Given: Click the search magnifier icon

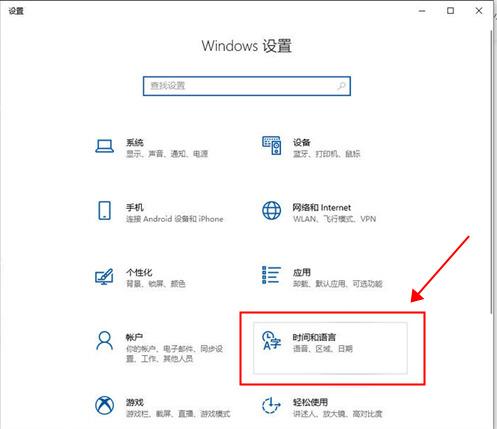Looking at the screenshot, I should point(341,86).
